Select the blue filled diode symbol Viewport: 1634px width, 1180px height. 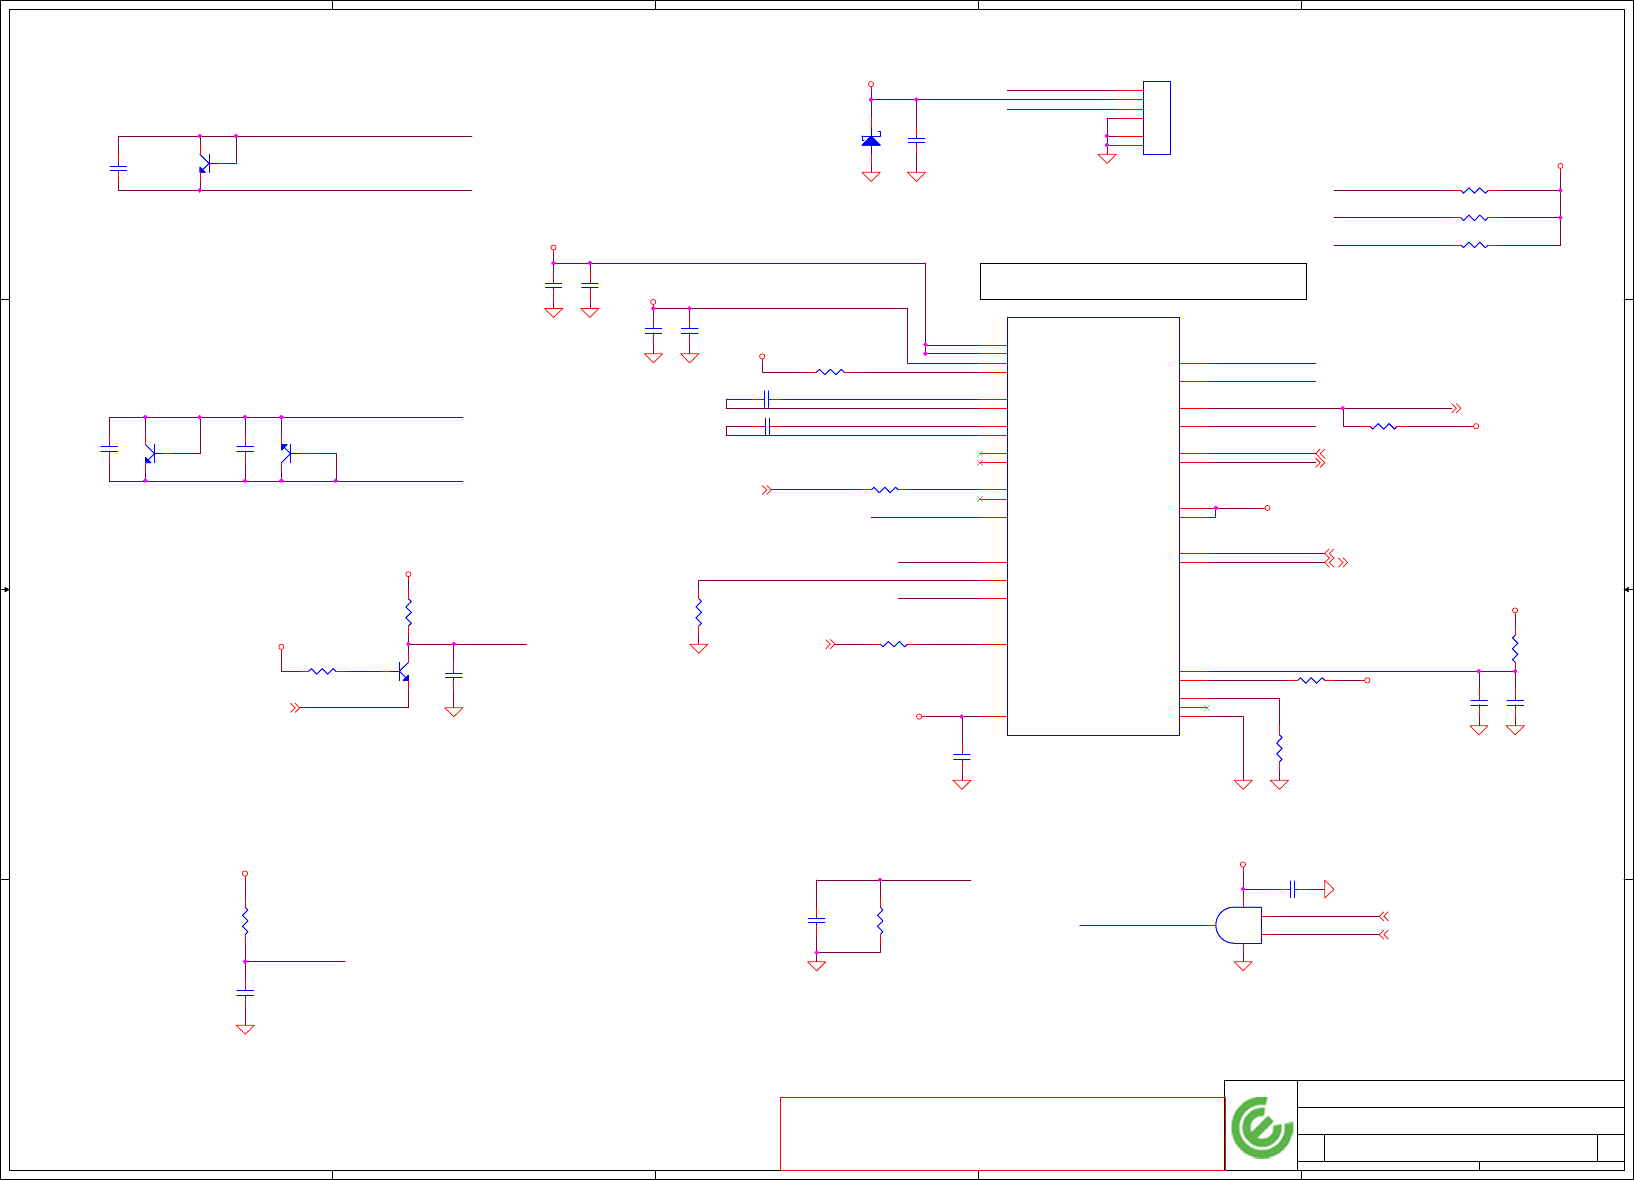pyautogui.click(x=871, y=140)
